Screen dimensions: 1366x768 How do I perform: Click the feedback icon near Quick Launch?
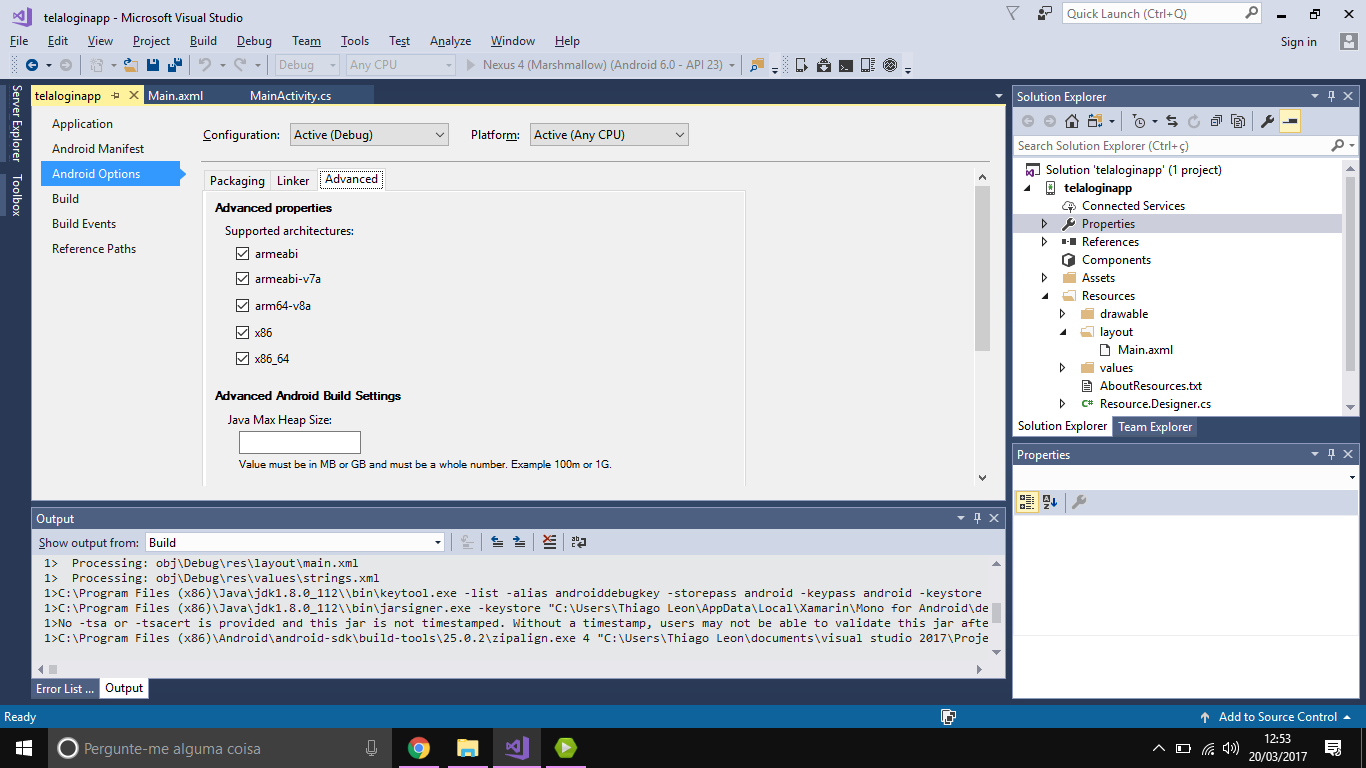1045,13
